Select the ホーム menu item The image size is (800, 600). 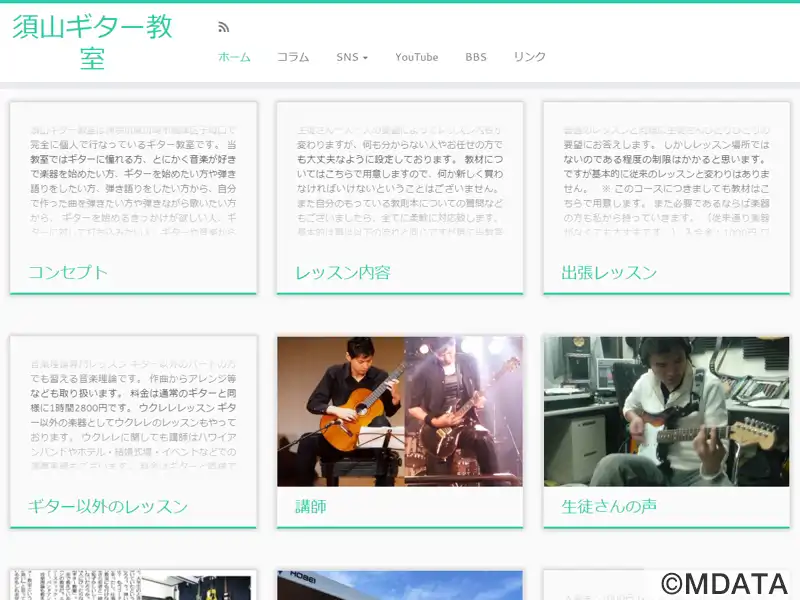tap(234, 57)
